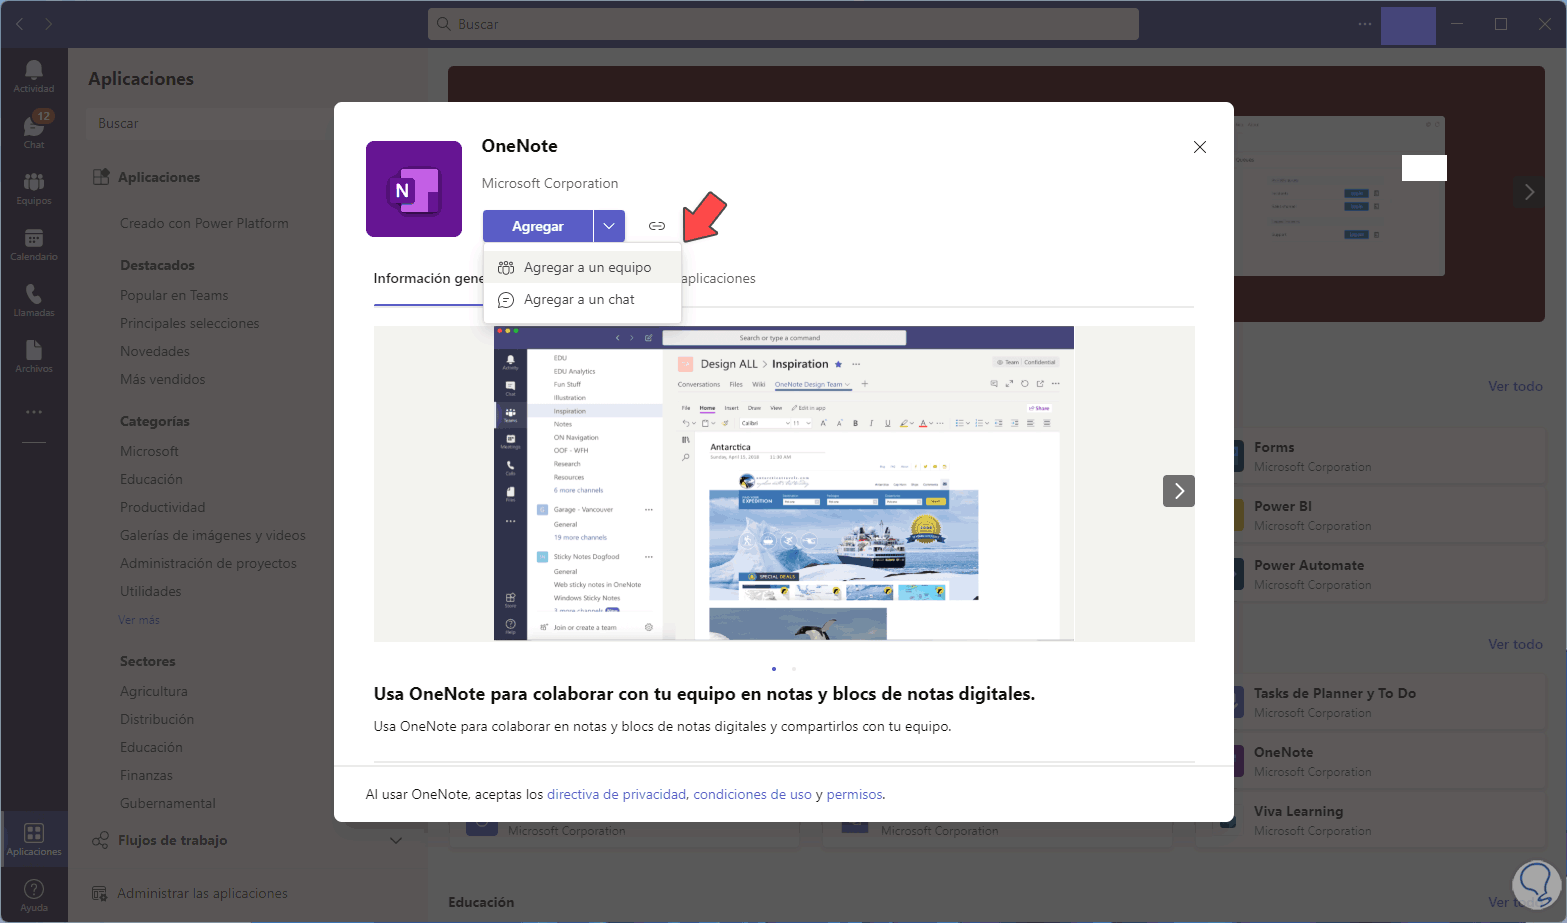Click Ver todo above the Forms card
Screen dimensions: 1567x923
click(x=1515, y=386)
